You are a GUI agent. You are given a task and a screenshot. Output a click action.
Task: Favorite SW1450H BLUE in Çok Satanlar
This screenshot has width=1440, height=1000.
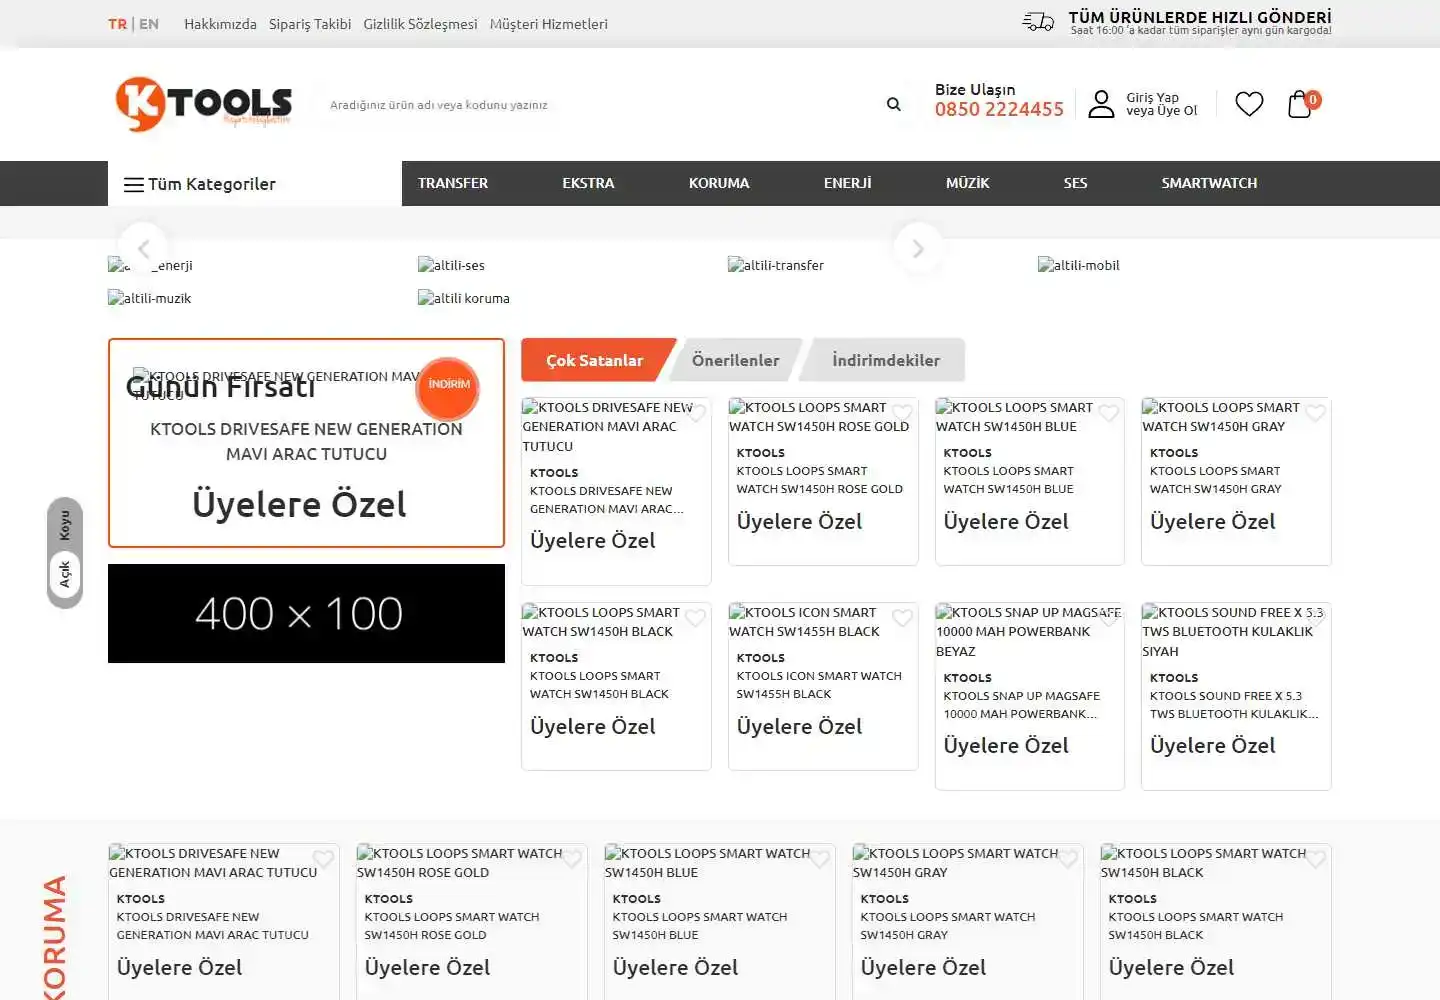(x=1109, y=413)
